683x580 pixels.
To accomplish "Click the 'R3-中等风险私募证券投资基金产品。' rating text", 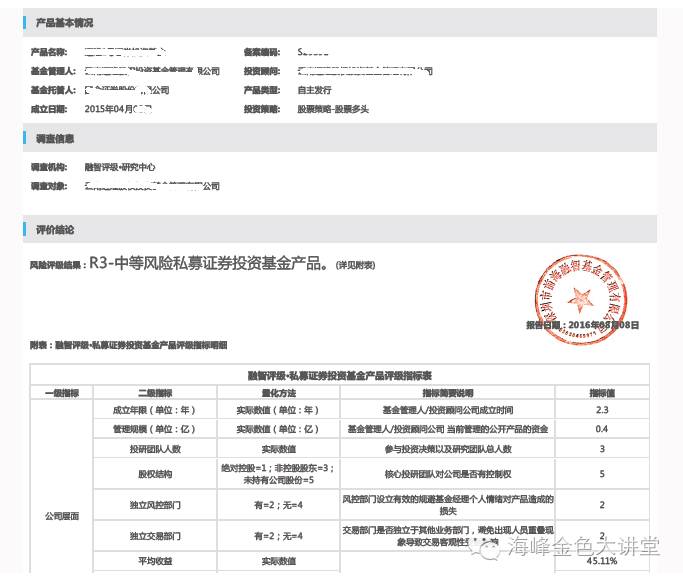I will [x=209, y=263].
